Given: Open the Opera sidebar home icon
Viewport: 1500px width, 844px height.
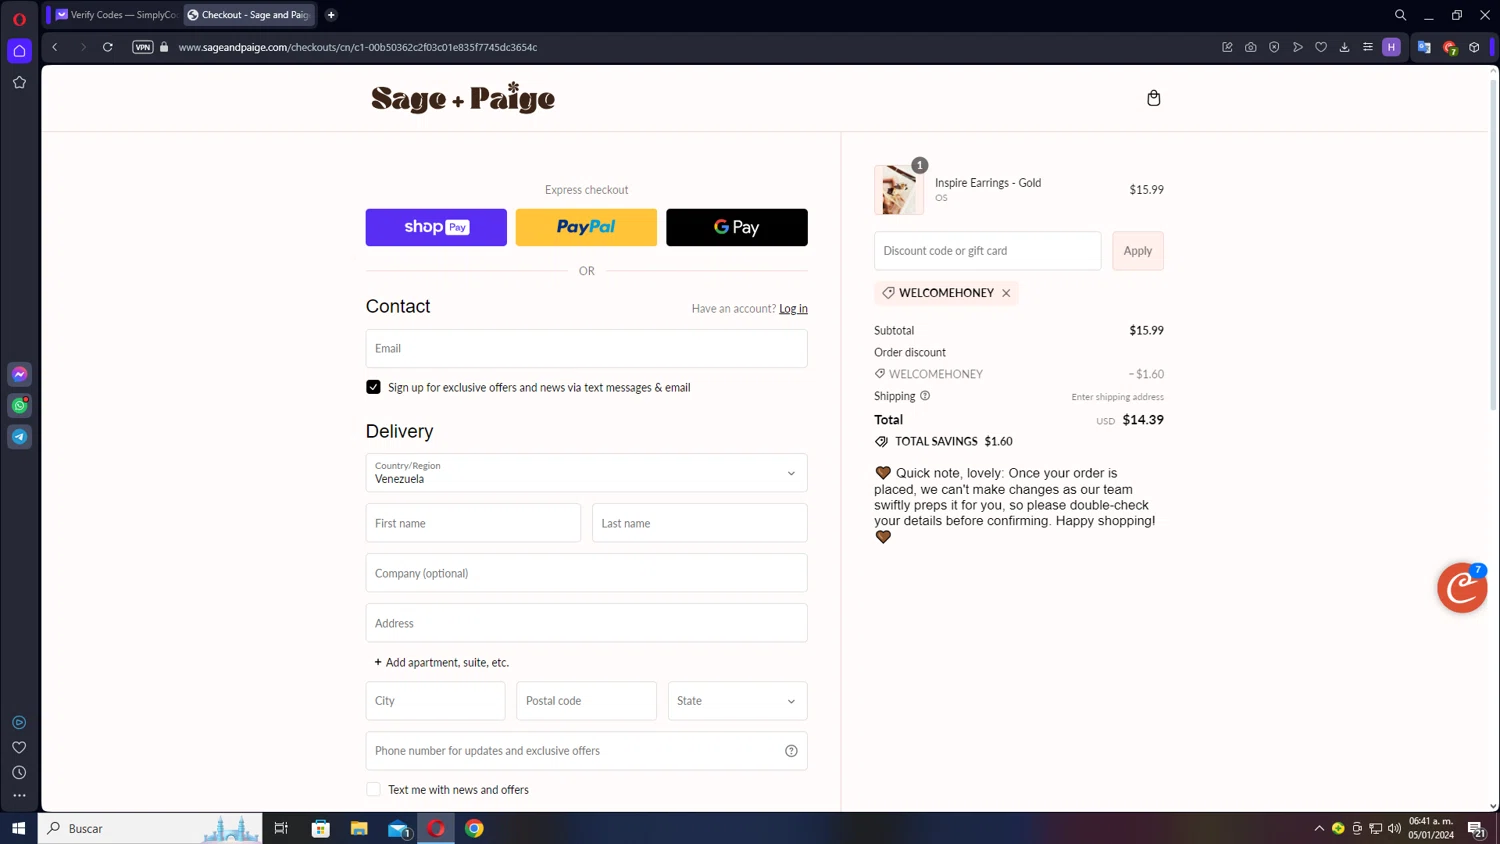Looking at the screenshot, I should (x=19, y=51).
